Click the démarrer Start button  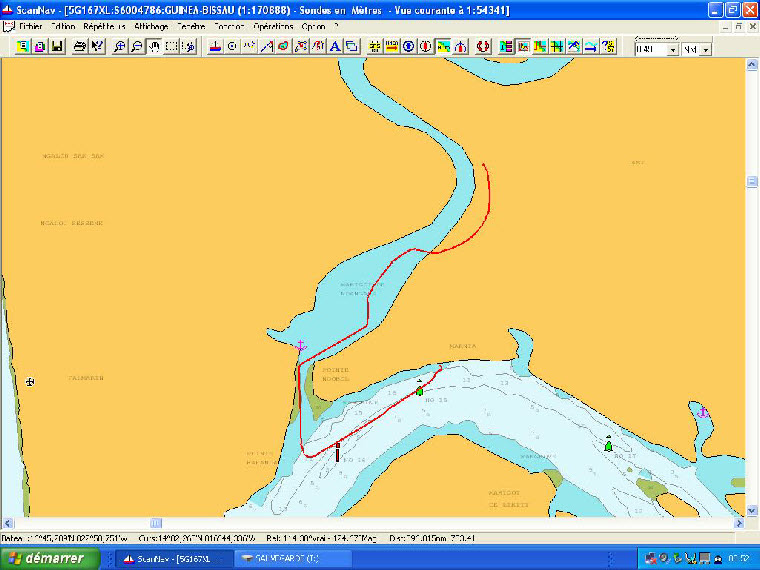(47, 558)
